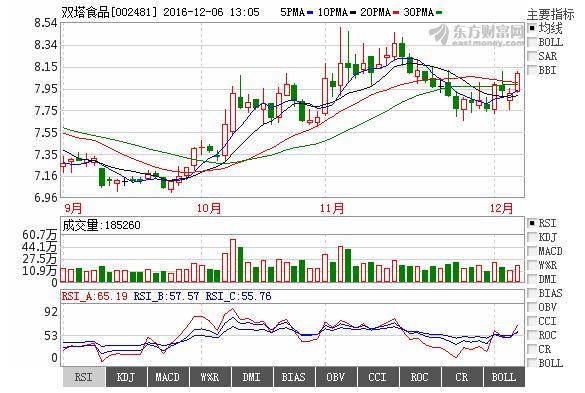Check the DMI side checkbox
This screenshot has width=585, height=393.
point(532,279)
